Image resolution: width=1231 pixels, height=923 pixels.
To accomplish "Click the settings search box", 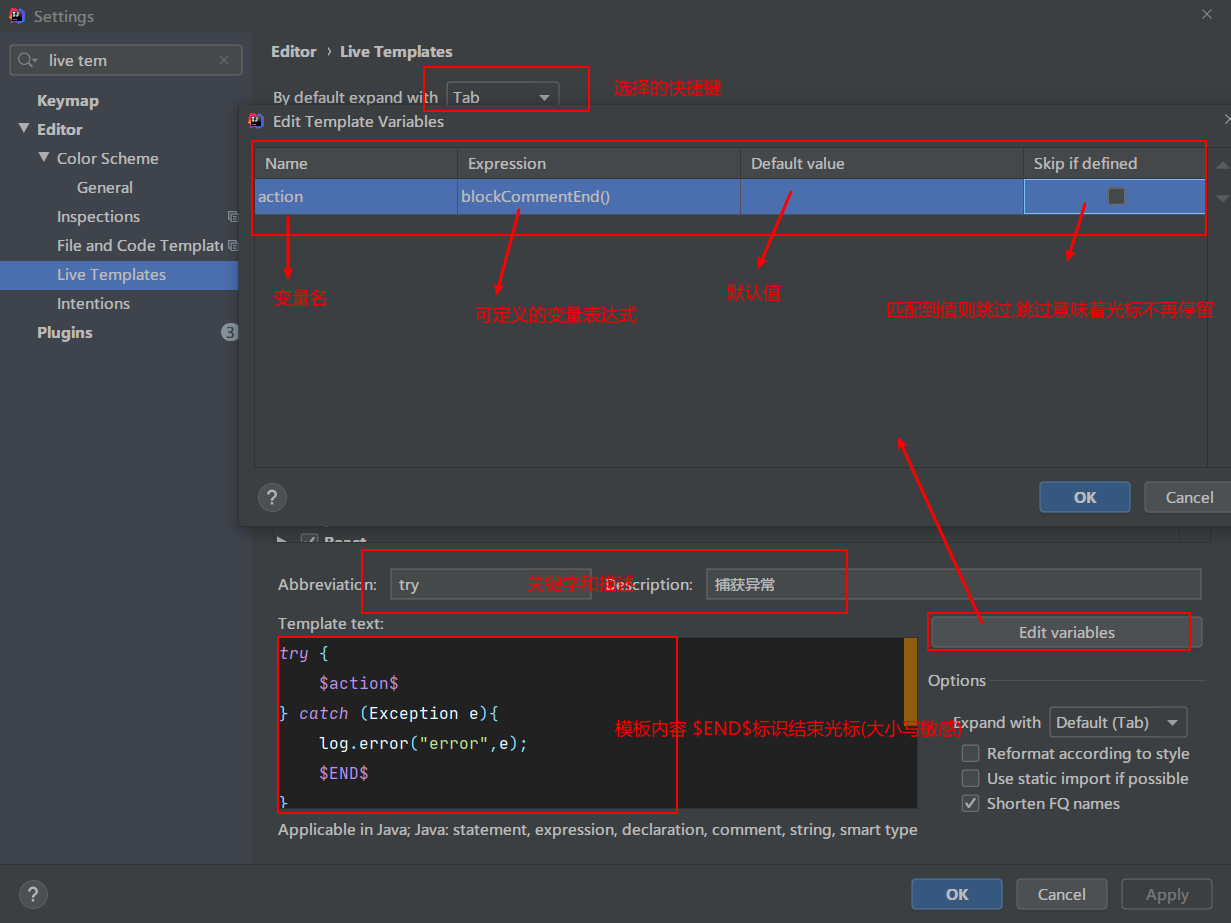I will 126,60.
